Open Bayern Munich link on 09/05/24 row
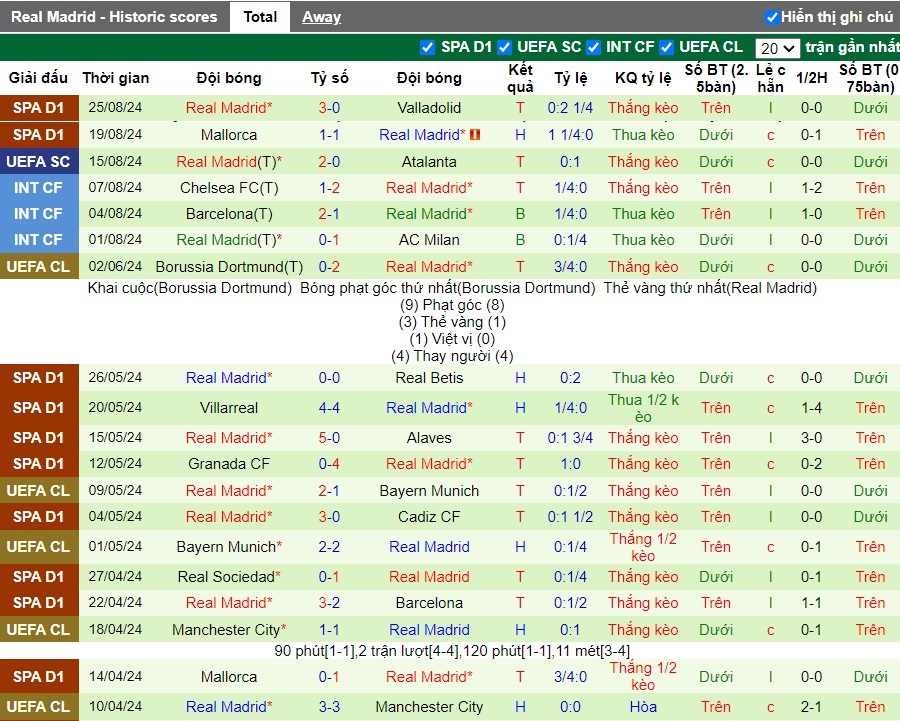 pos(429,491)
